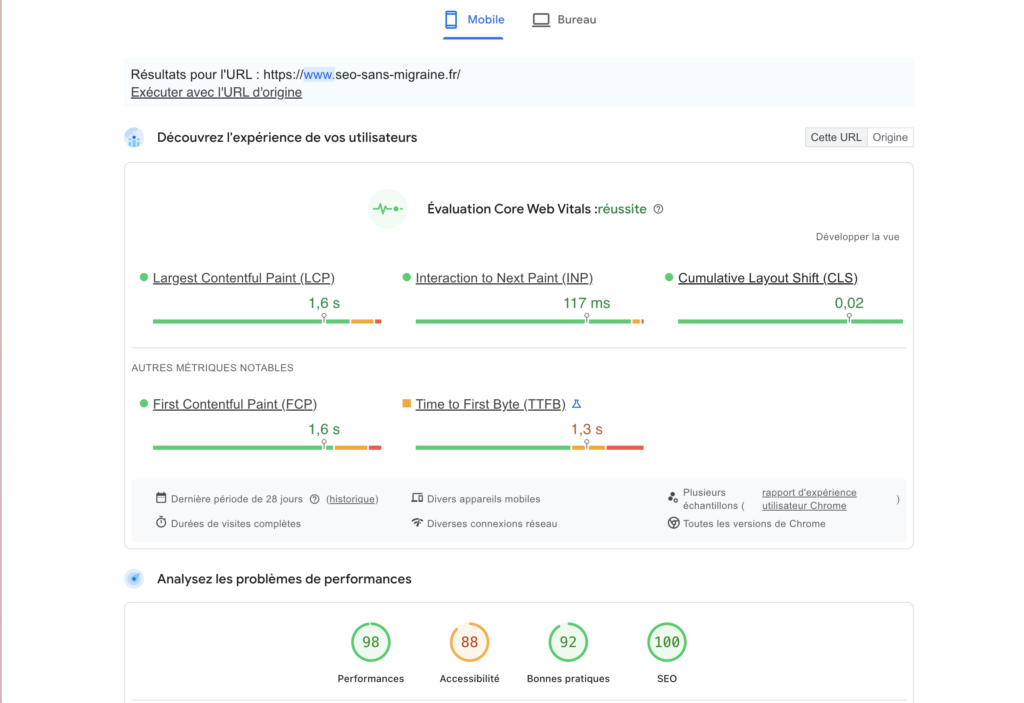Open the Bureau tab

coord(564,20)
